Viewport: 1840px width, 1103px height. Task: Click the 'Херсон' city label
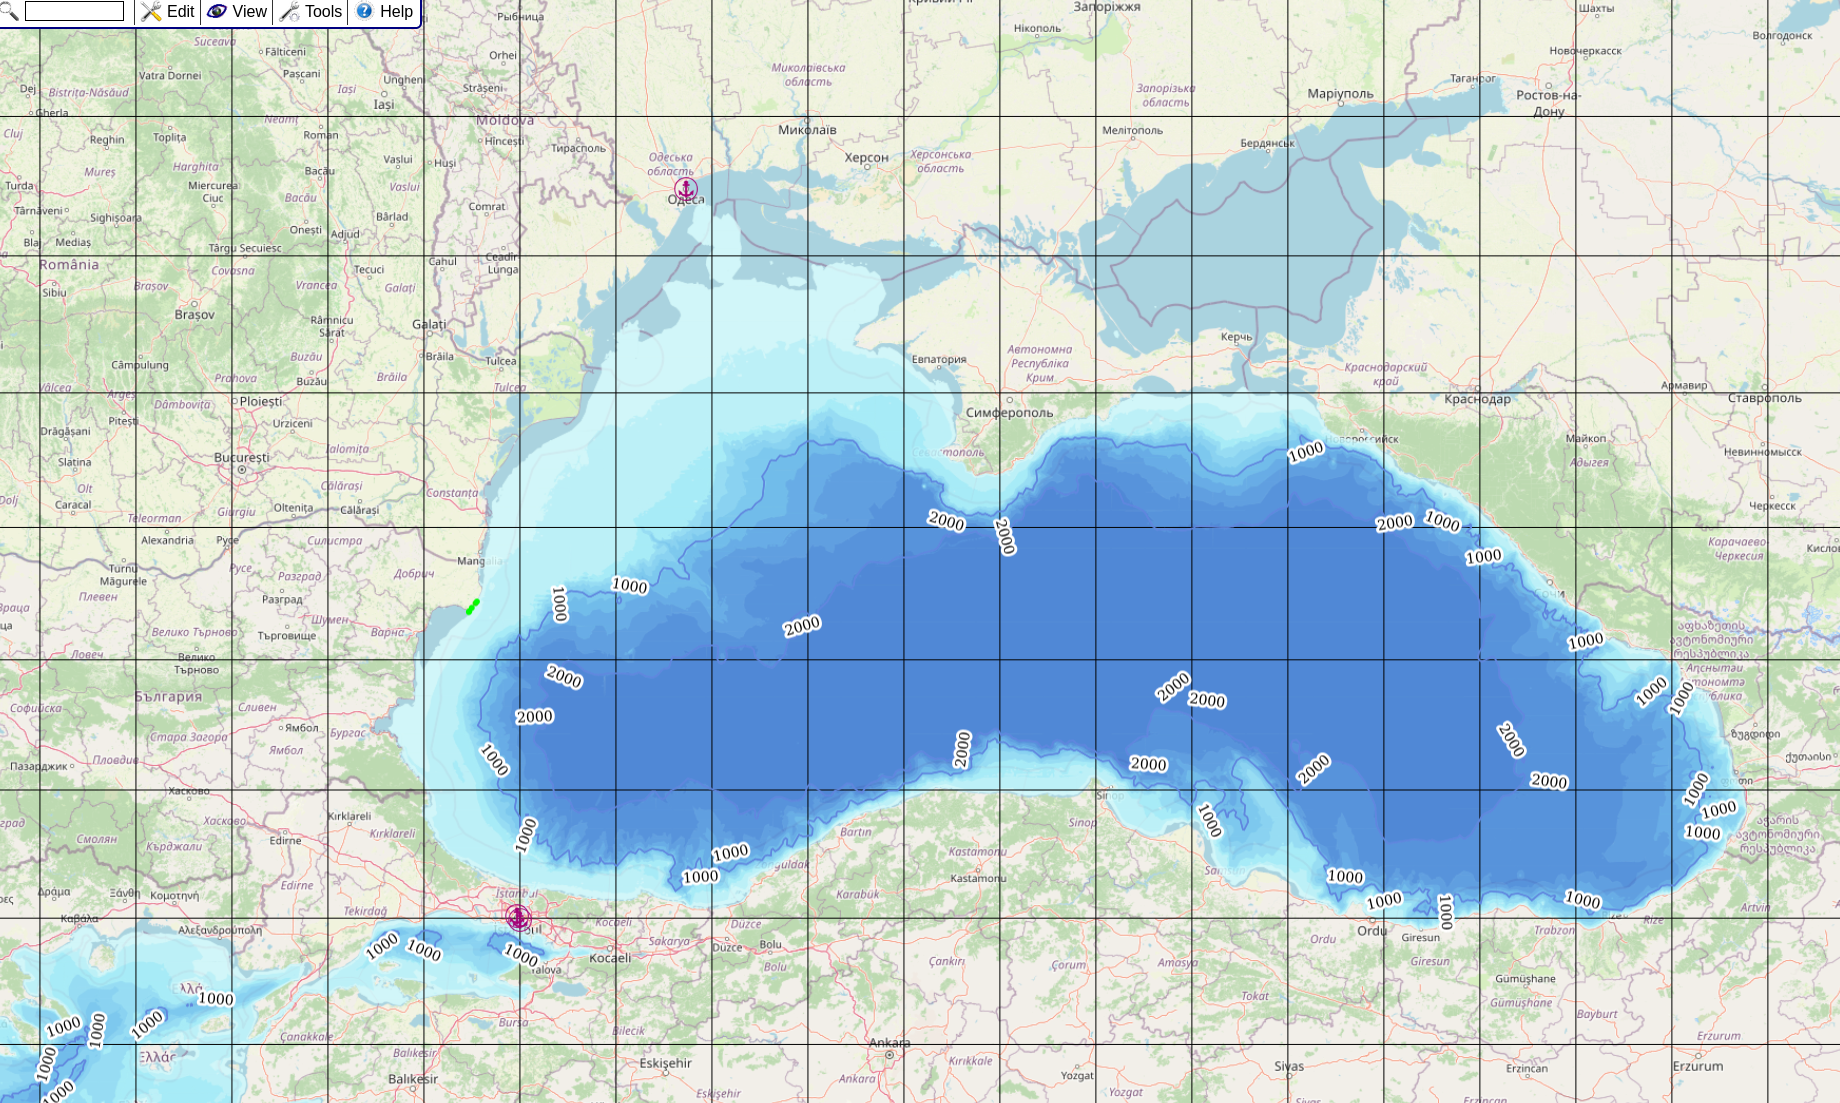click(866, 158)
